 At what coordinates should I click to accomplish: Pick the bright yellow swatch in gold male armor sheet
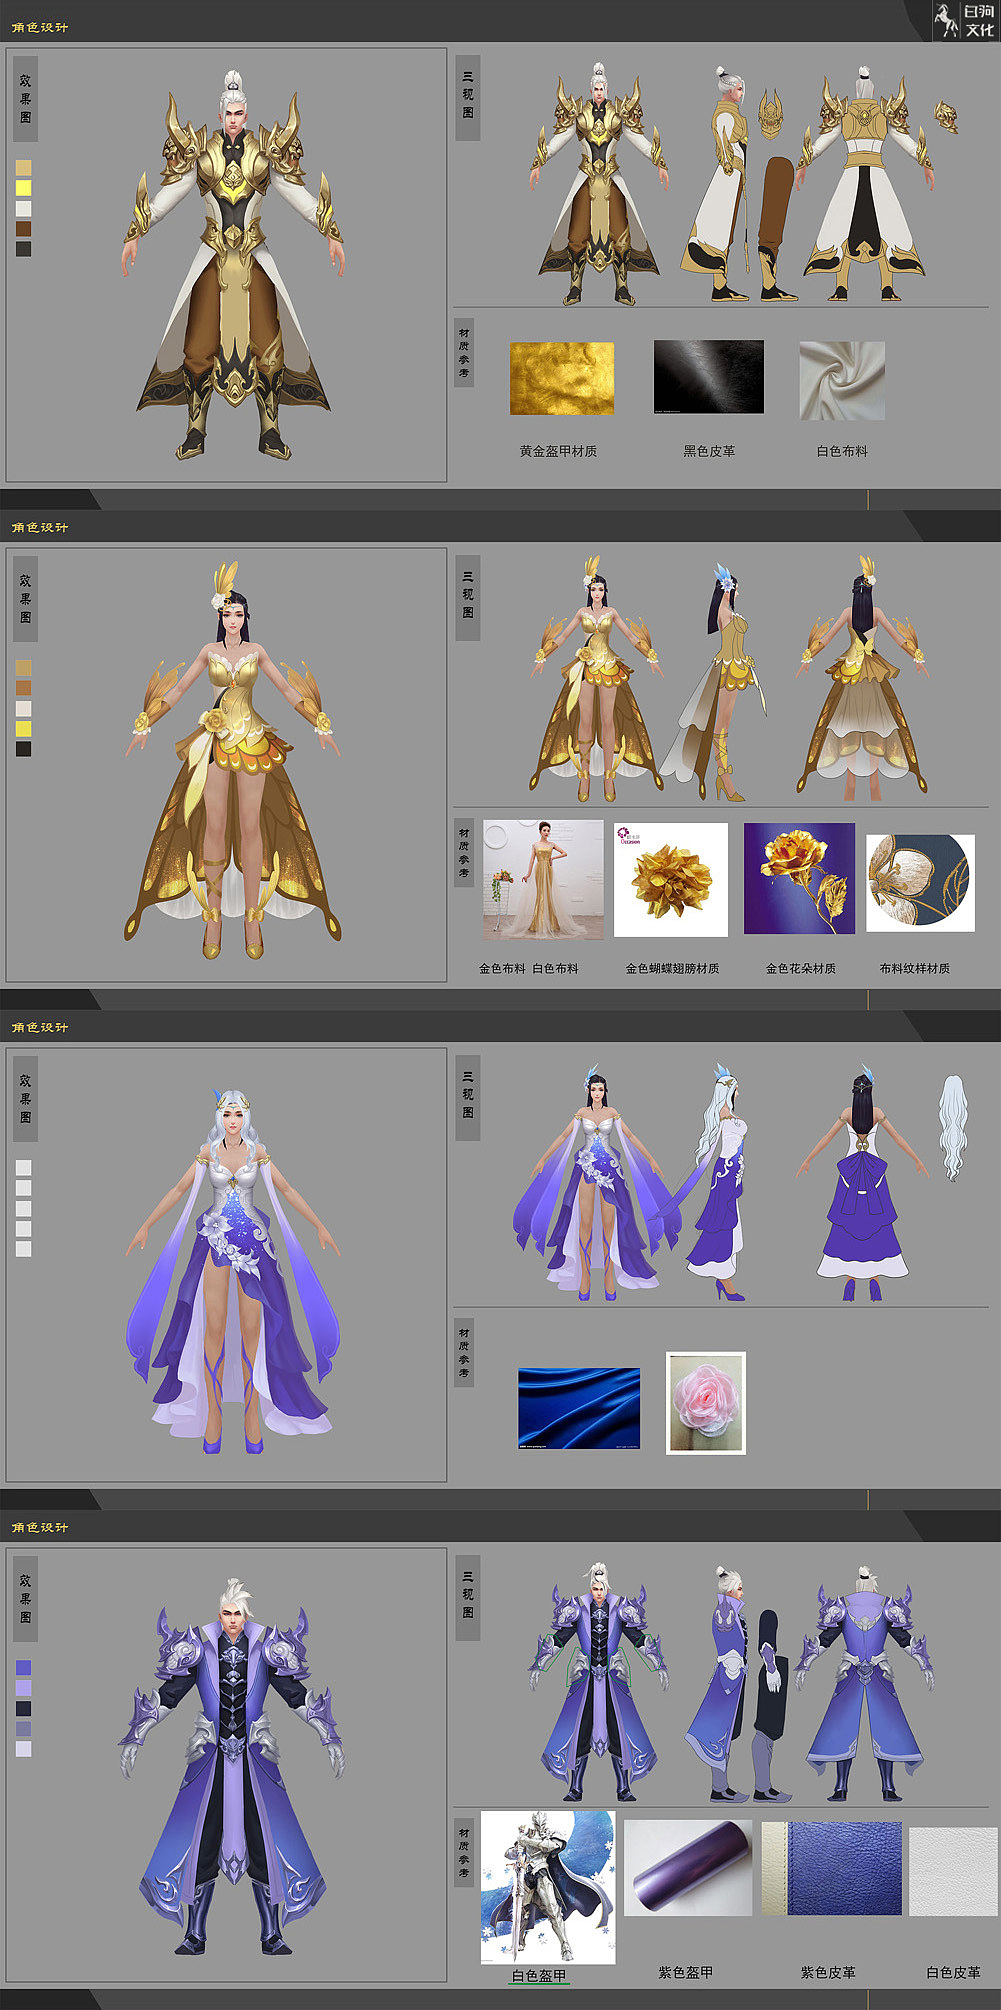tap(23, 188)
